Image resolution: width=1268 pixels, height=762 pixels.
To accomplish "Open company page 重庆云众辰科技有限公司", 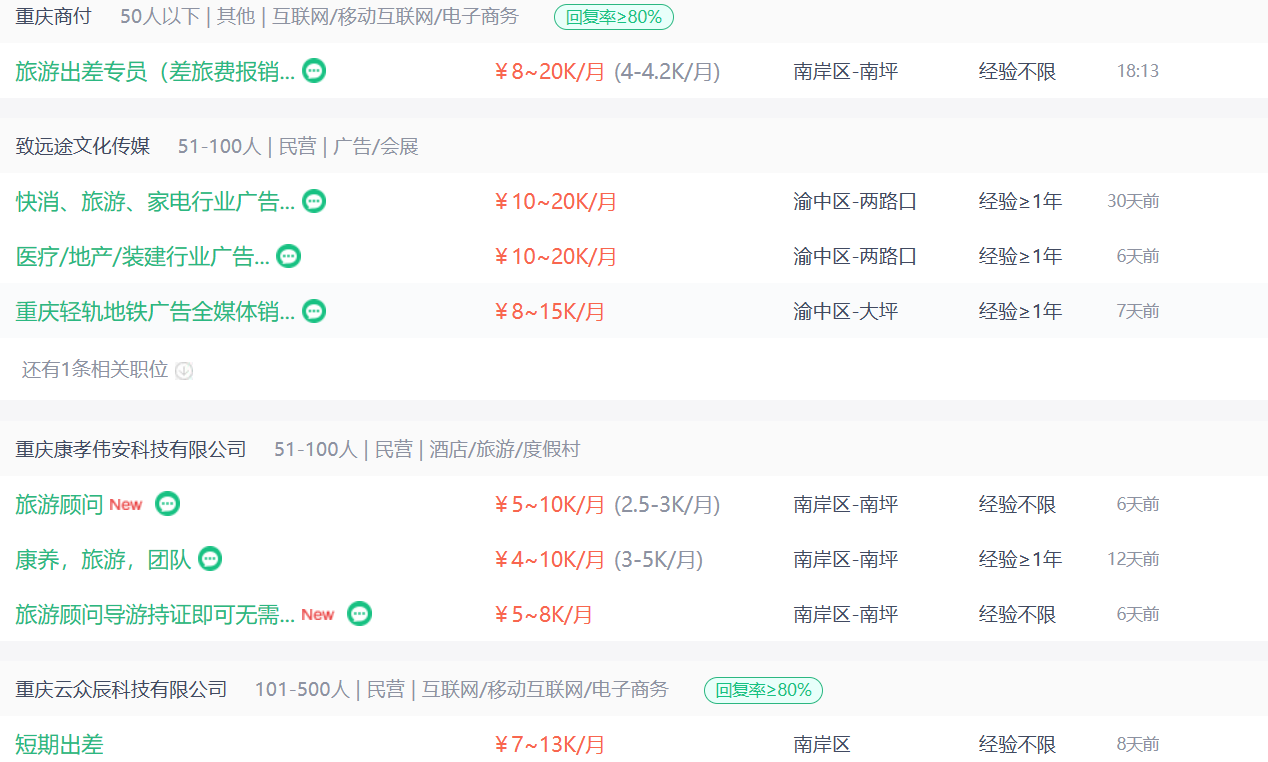I will [x=121, y=690].
